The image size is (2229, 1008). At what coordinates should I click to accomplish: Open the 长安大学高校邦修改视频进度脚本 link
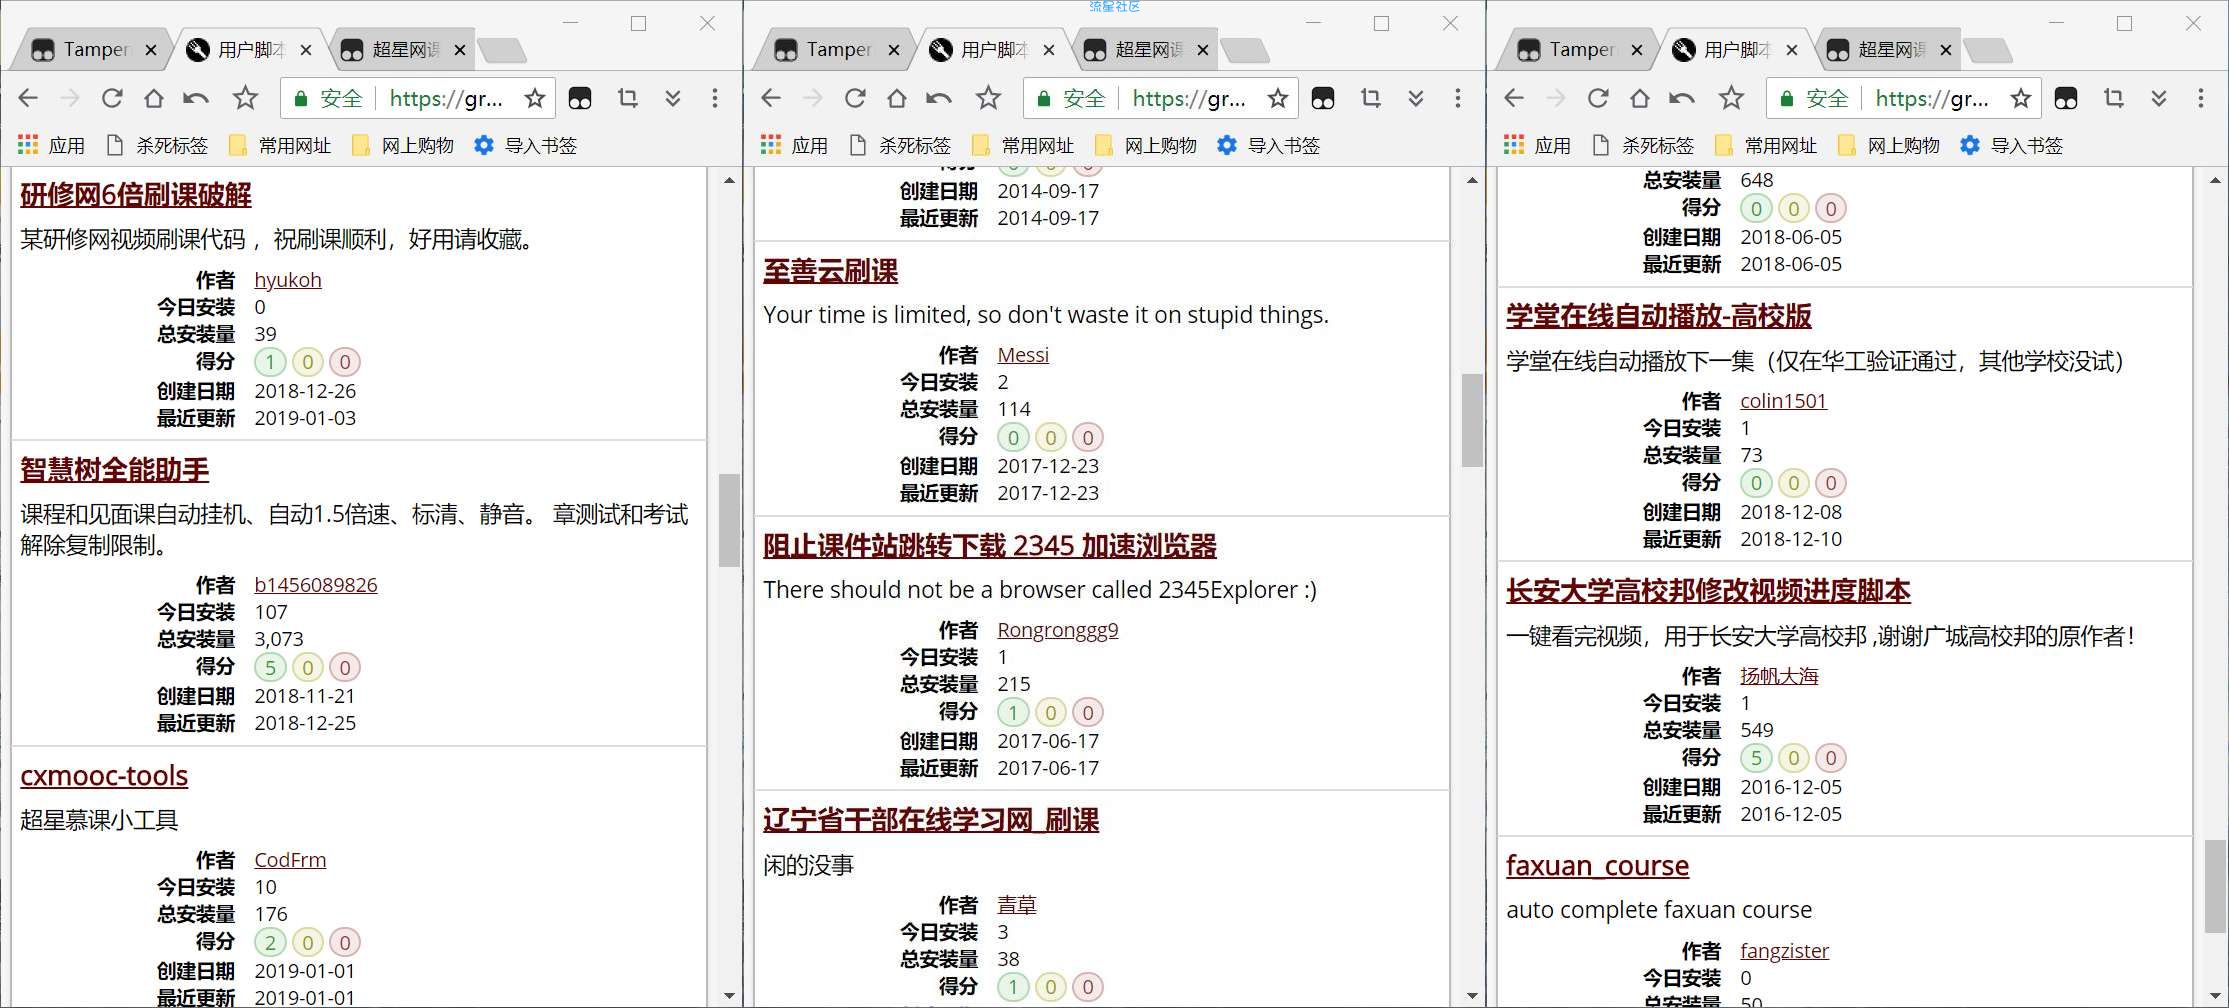1708,590
